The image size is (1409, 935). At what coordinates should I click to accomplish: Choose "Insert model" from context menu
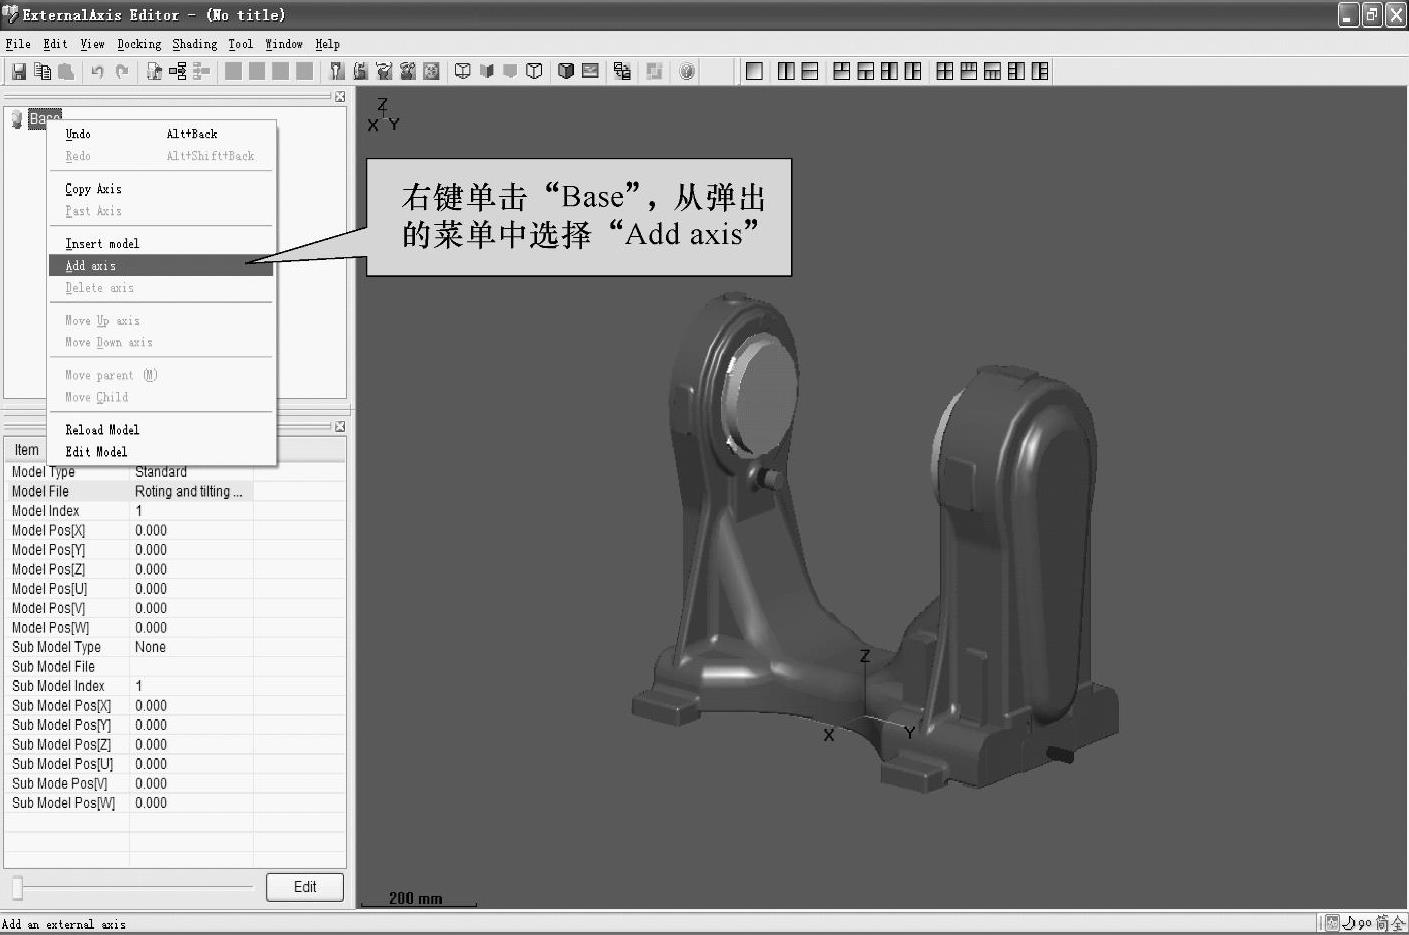pyautogui.click(x=102, y=244)
